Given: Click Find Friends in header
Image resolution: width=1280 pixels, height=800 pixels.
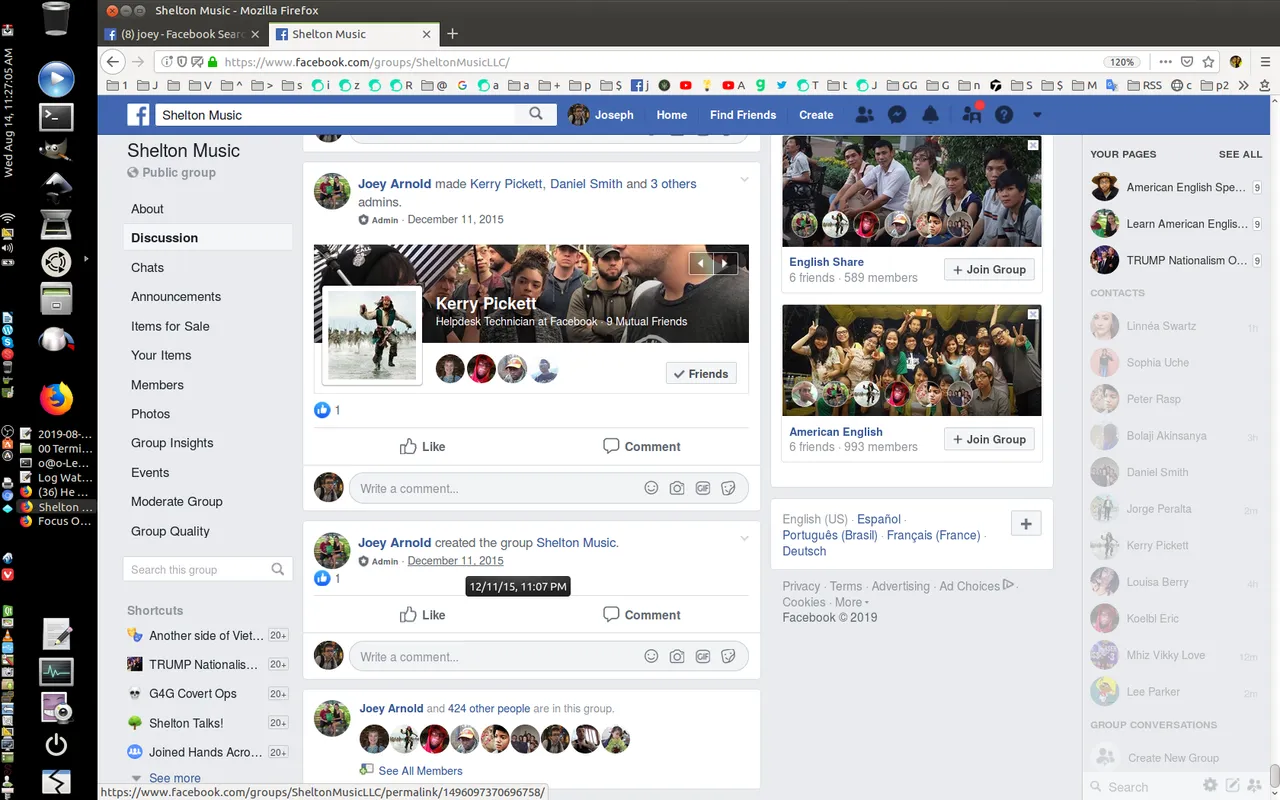Looking at the screenshot, I should tap(743, 115).
